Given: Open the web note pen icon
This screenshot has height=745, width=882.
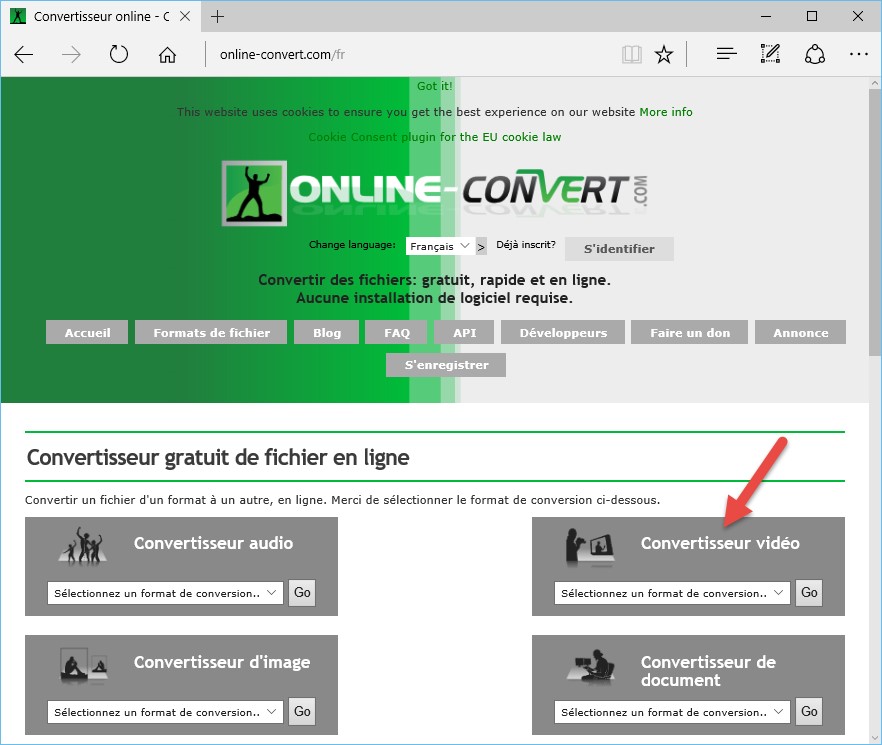Looking at the screenshot, I should [x=770, y=55].
